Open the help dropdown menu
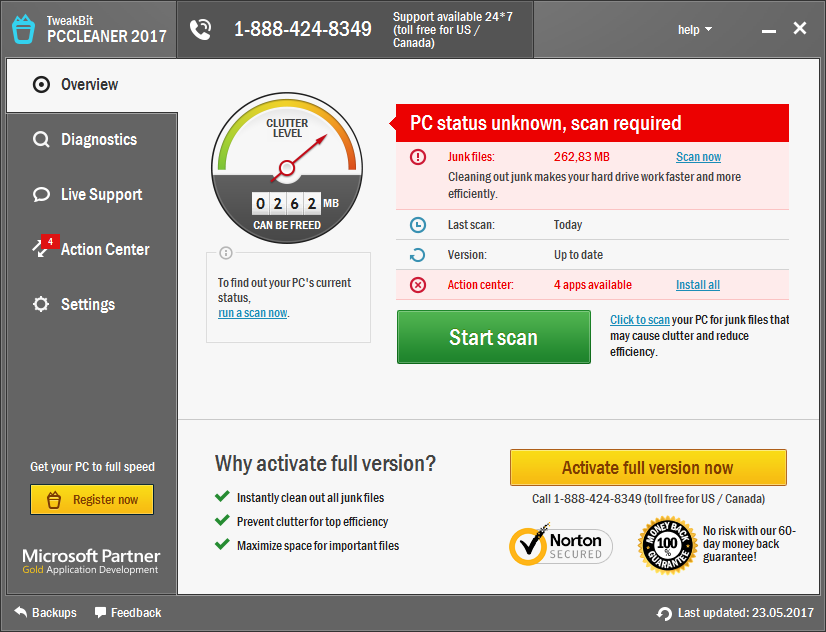 (695, 29)
